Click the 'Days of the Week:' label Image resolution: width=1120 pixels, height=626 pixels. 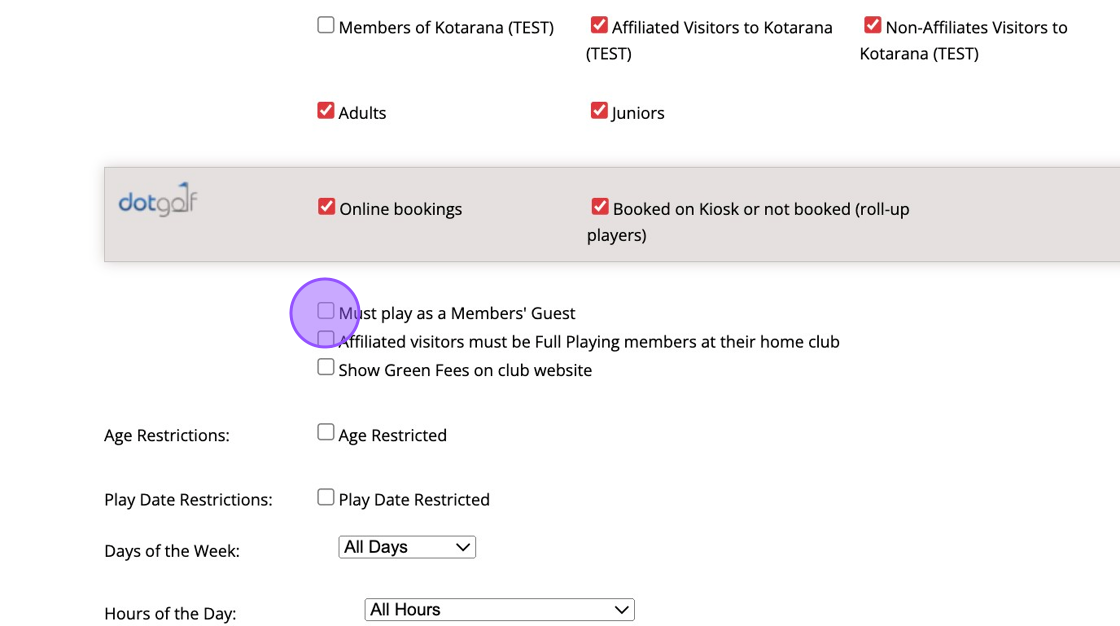pos(172,552)
